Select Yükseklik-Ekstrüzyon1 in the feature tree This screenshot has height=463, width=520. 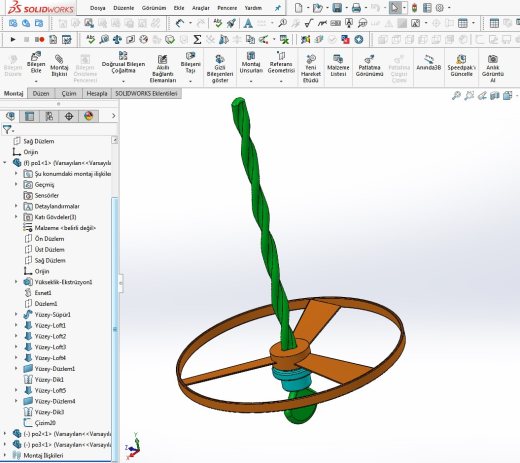(x=63, y=282)
